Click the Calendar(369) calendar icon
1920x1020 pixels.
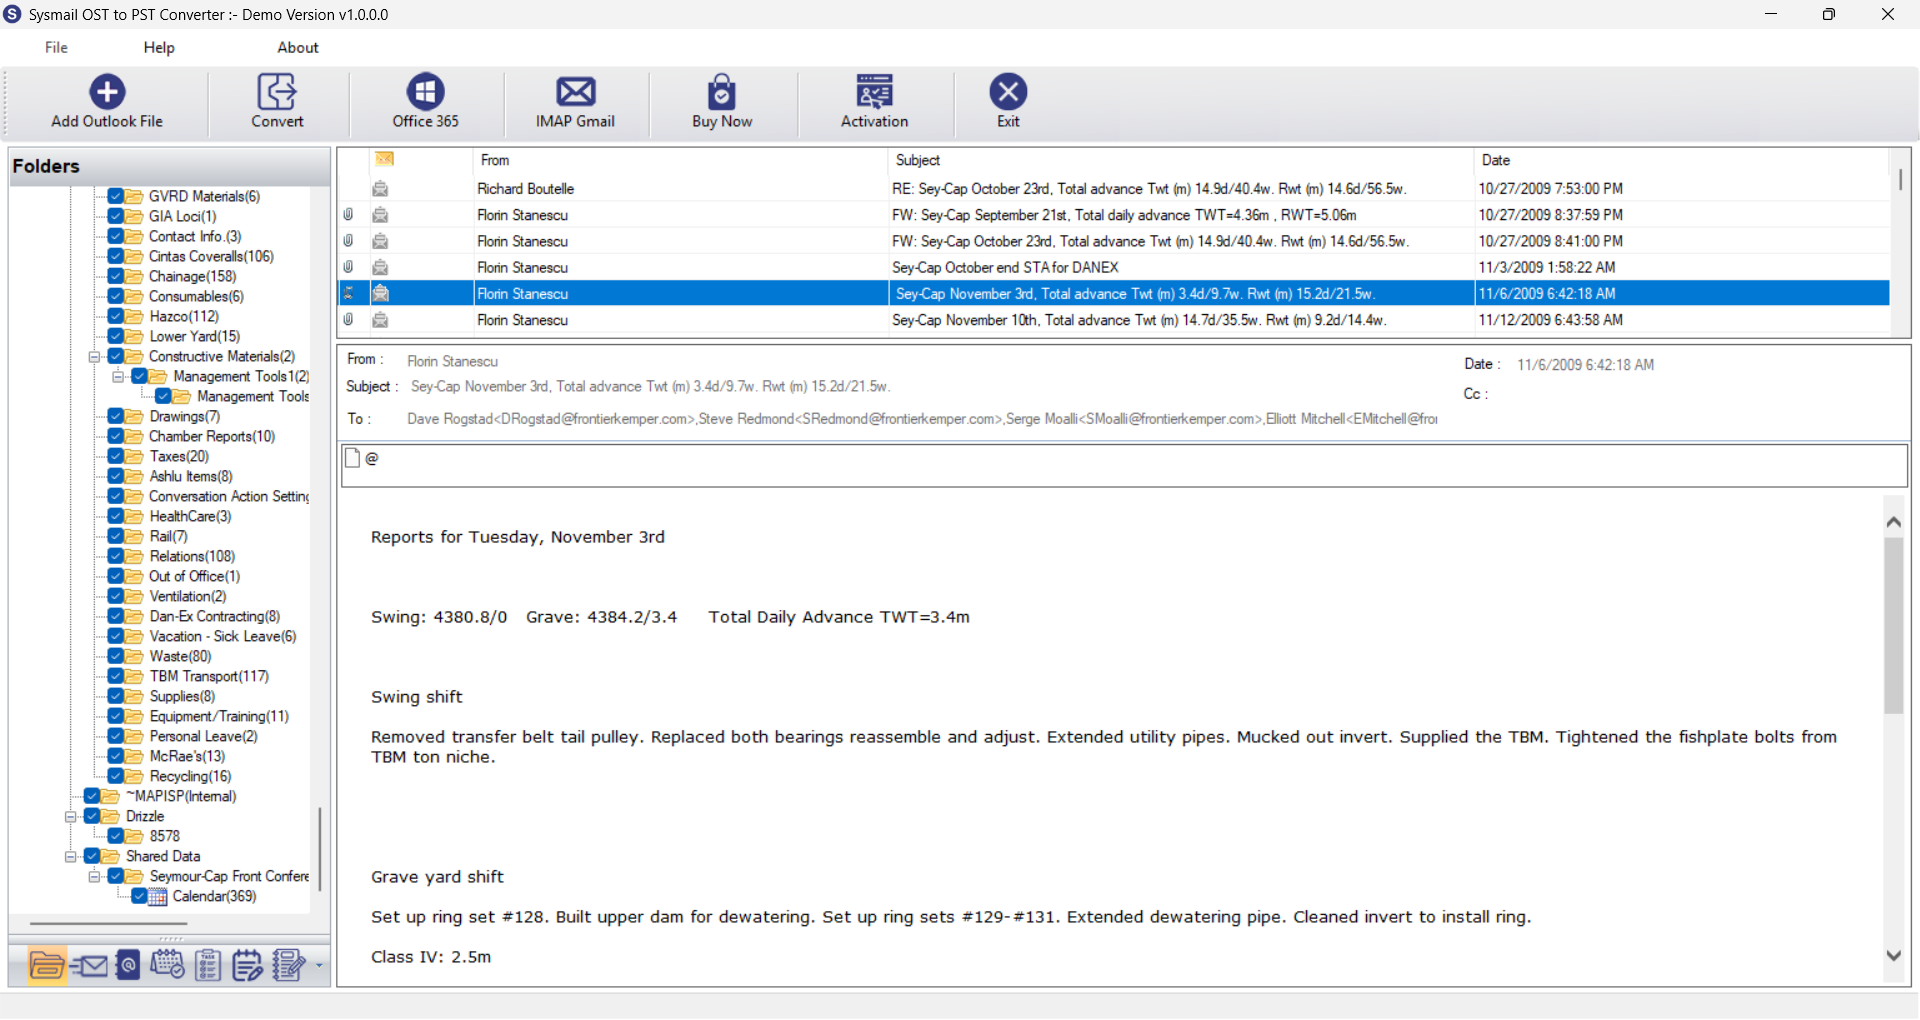[158, 897]
